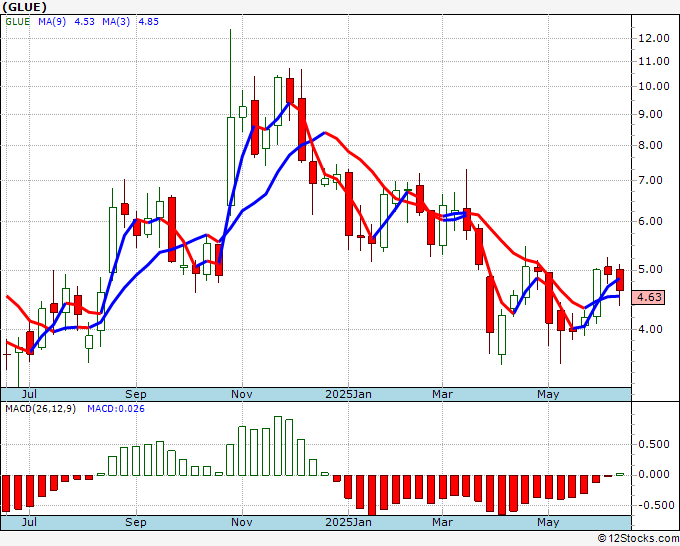Click the MA(3) value 4.85
Viewport: 680px width, 546px height.
[x=148, y=22]
